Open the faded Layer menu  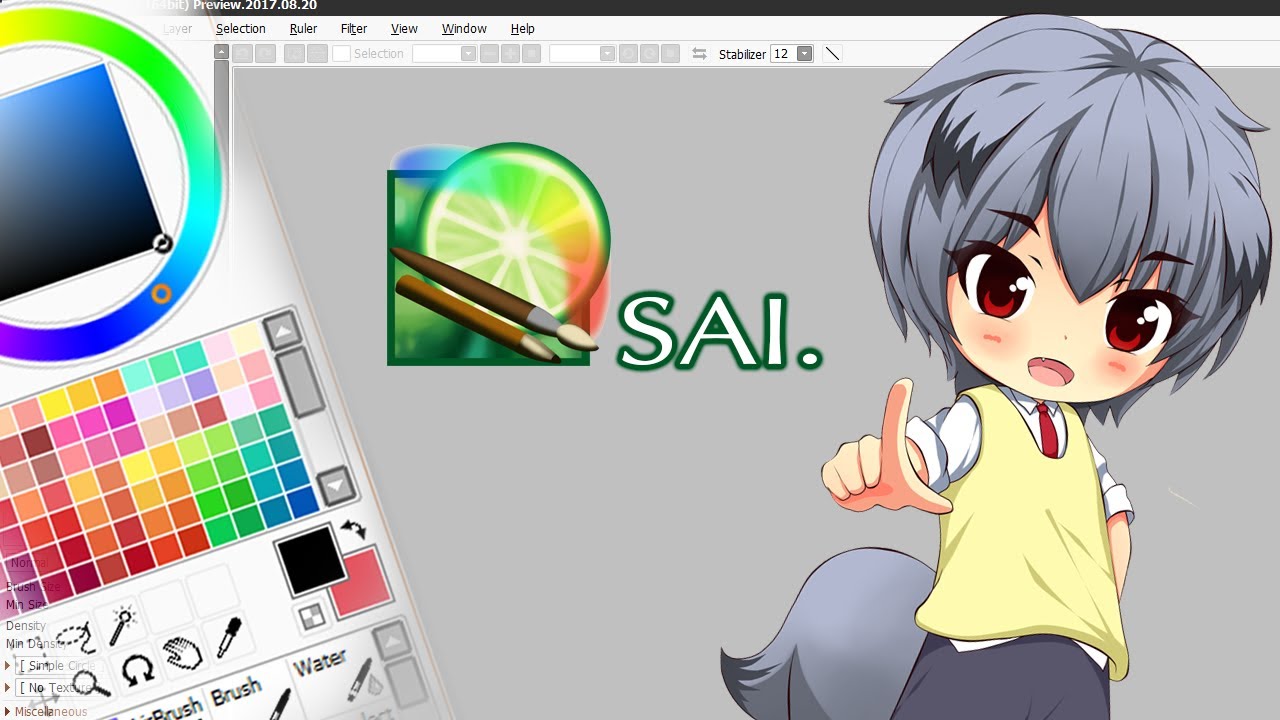(x=177, y=29)
